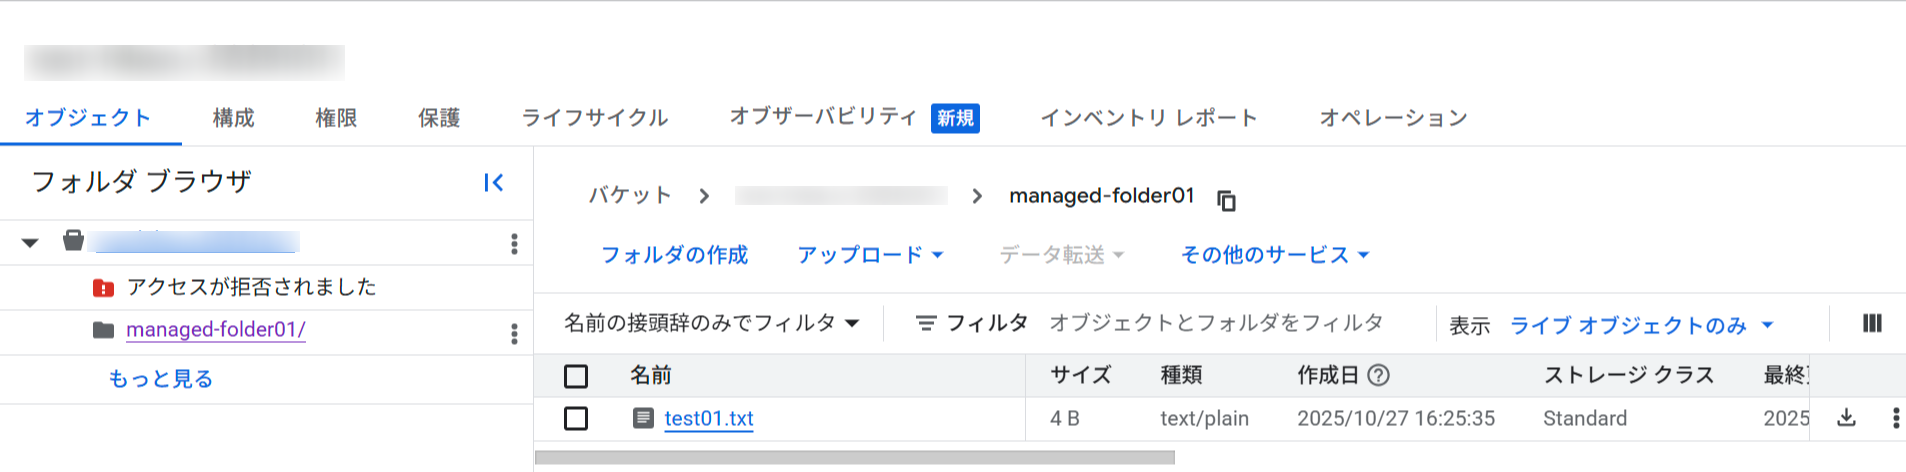Open the 名前の接頭辞のみでフィルタ dropdown

click(711, 323)
